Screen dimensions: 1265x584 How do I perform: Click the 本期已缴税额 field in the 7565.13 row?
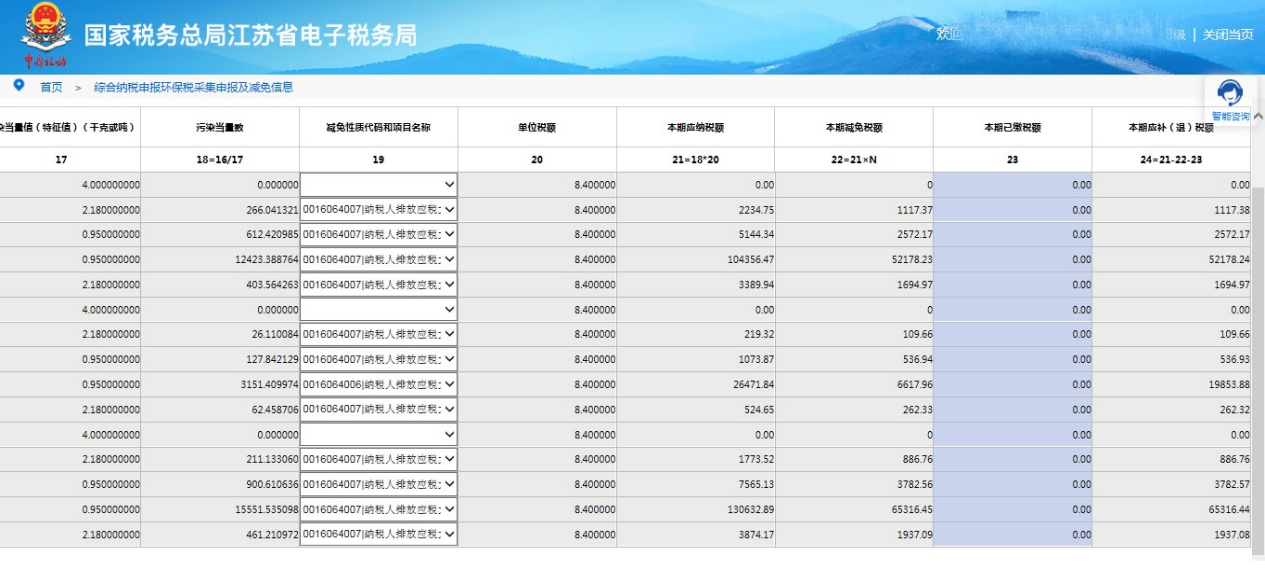pyautogui.click(x=1012, y=485)
